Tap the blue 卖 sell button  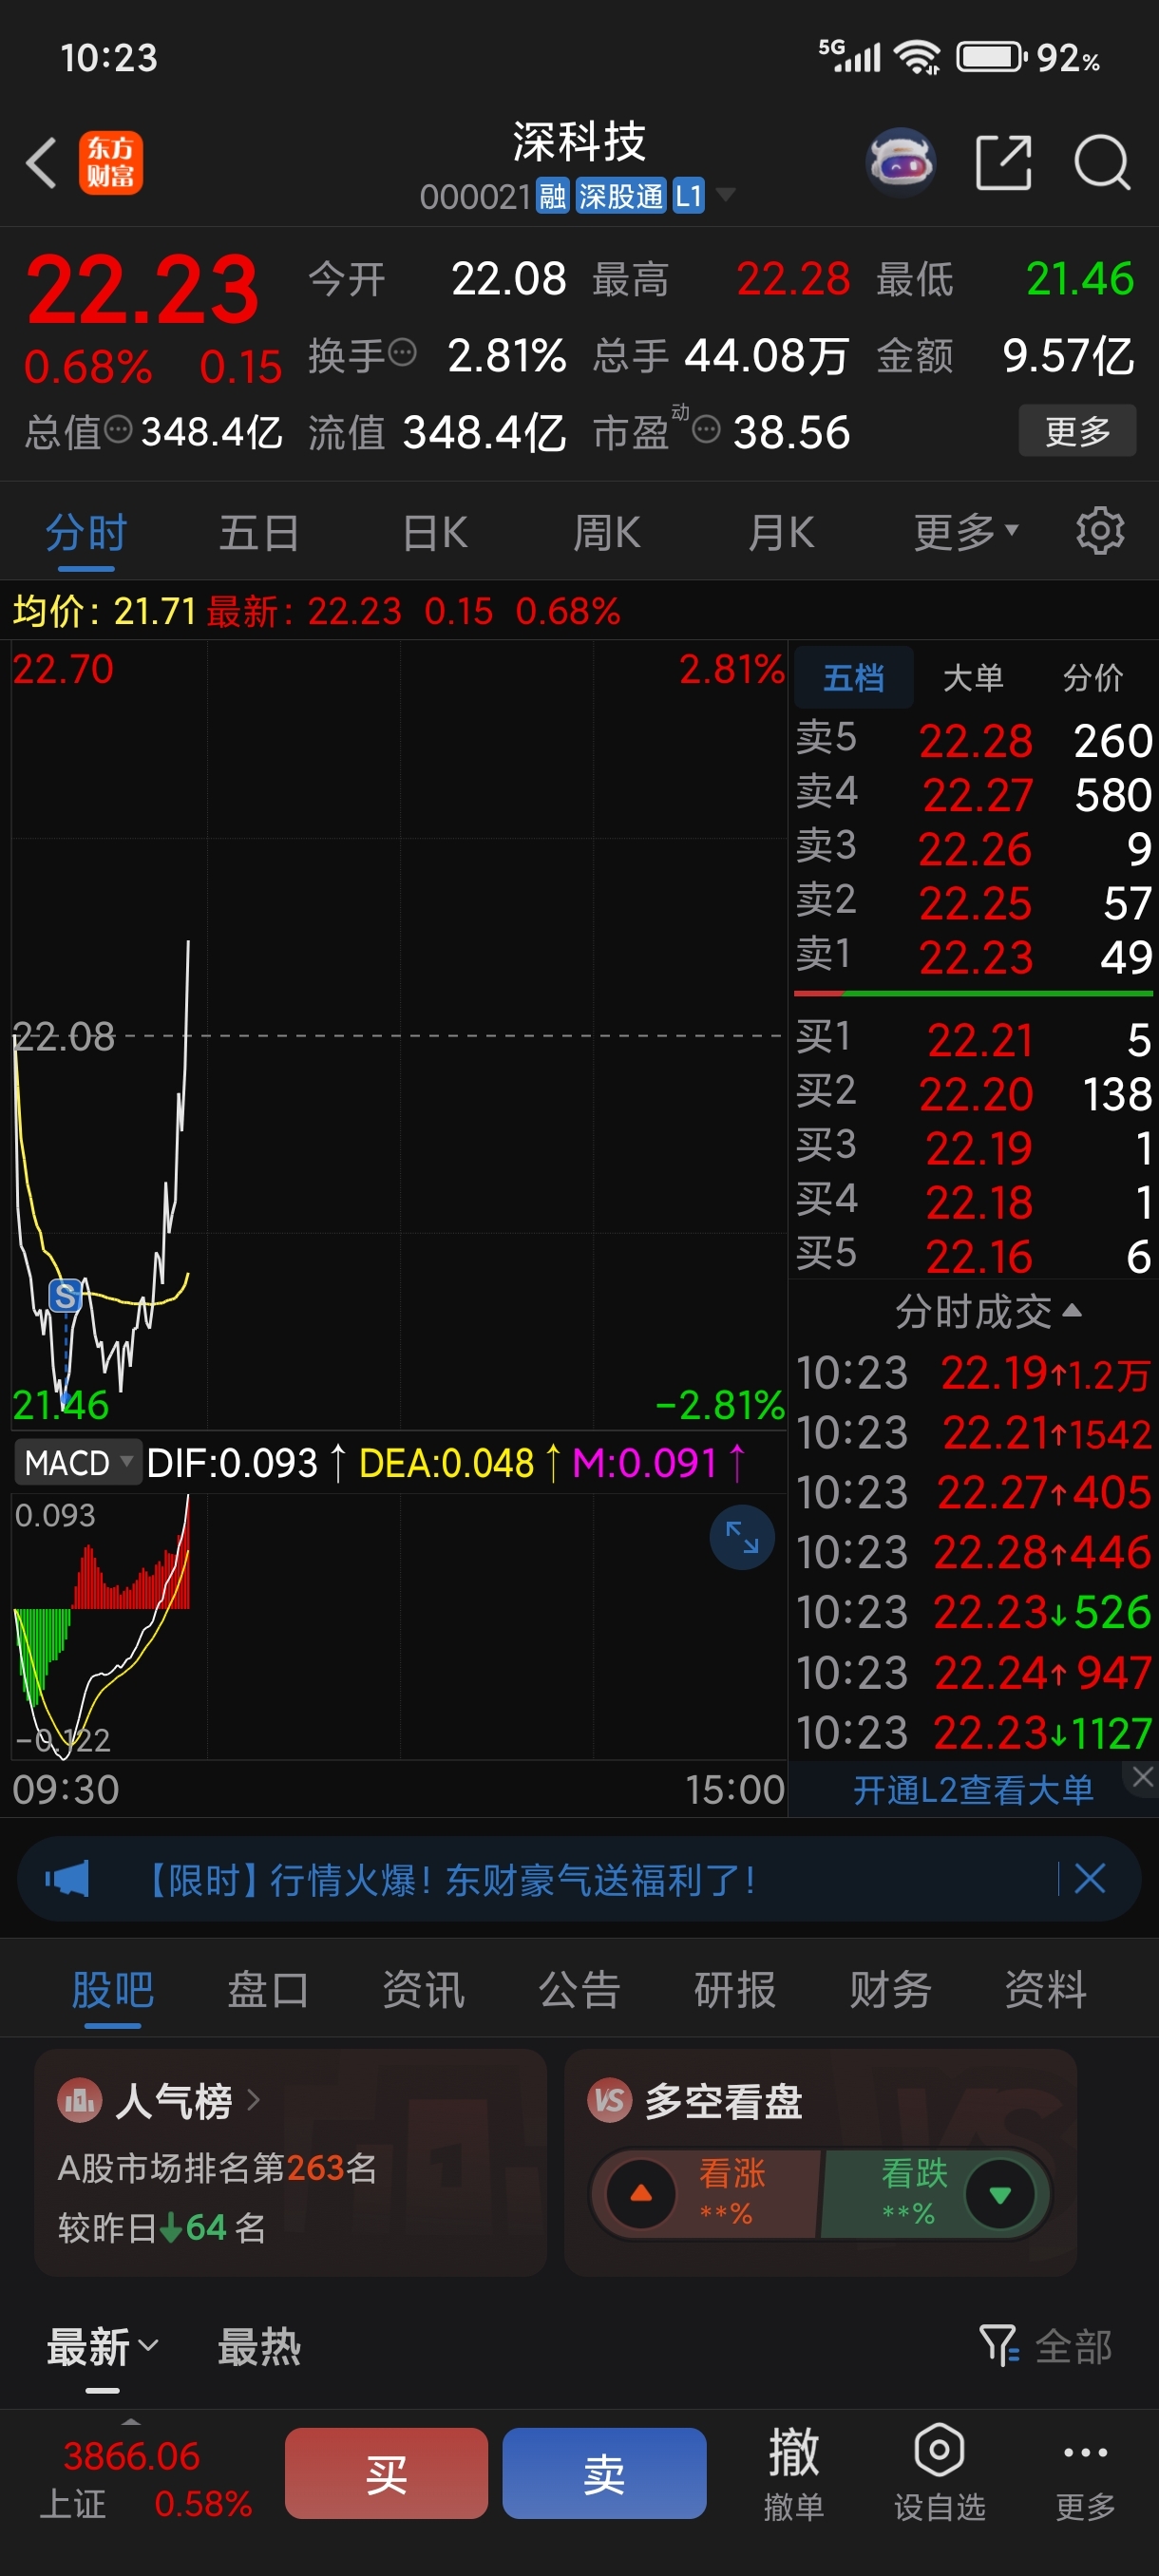pyautogui.click(x=604, y=2473)
